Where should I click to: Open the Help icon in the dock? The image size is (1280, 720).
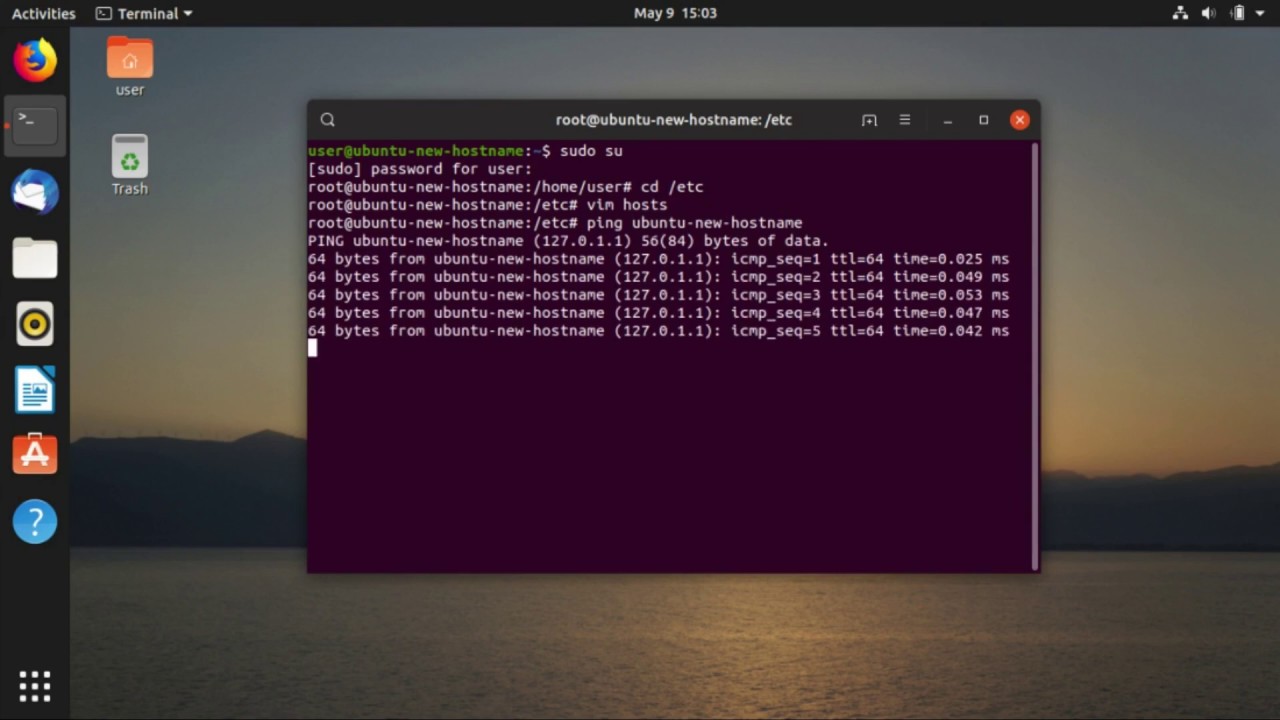pyautogui.click(x=35, y=521)
